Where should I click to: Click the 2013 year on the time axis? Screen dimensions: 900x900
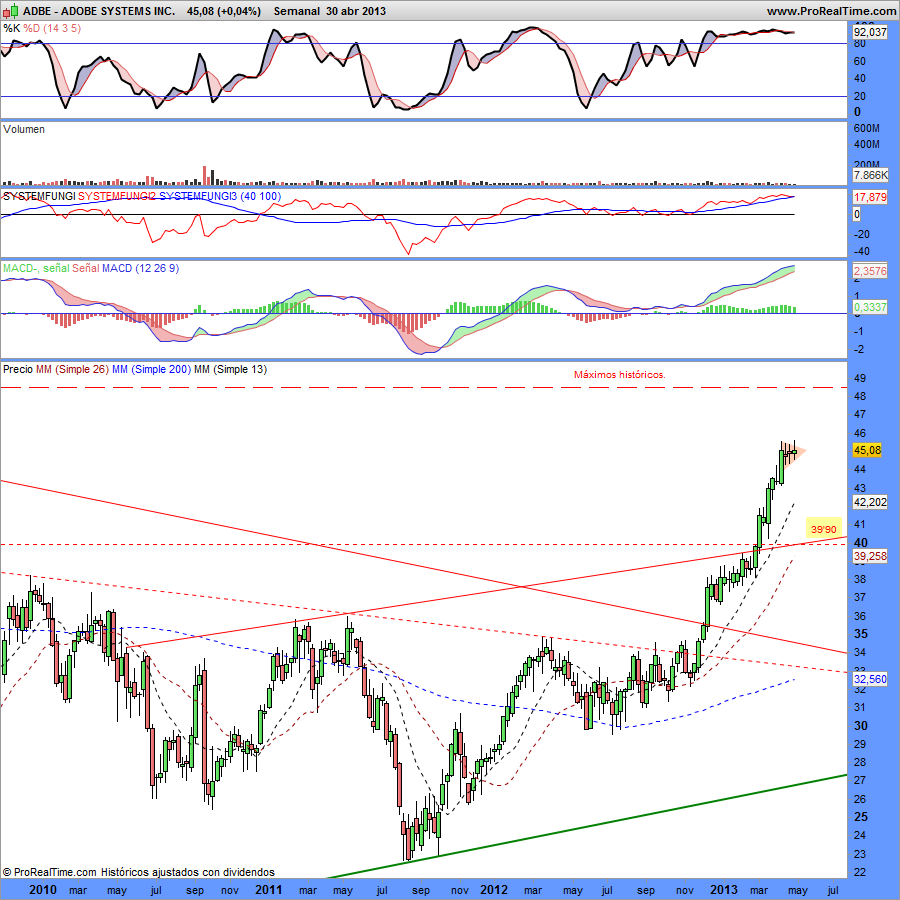(722, 888)
